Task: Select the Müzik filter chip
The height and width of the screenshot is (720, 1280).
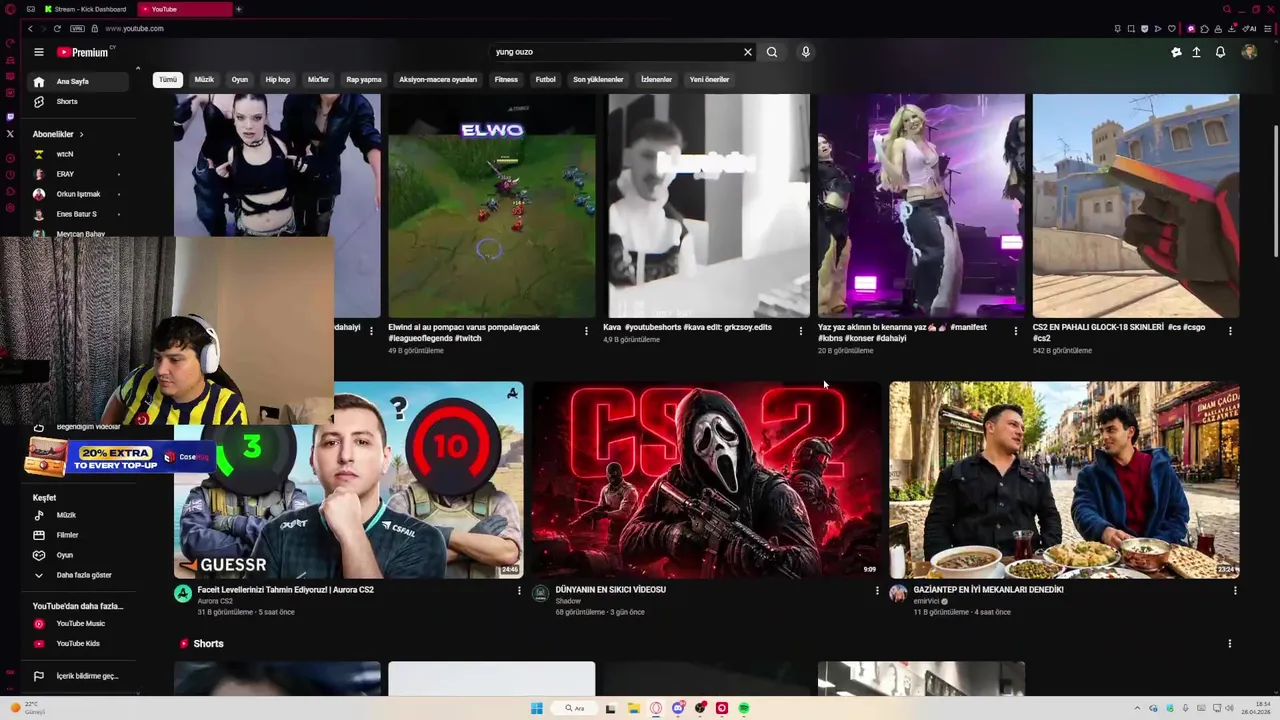Action: tap(204, 80)
